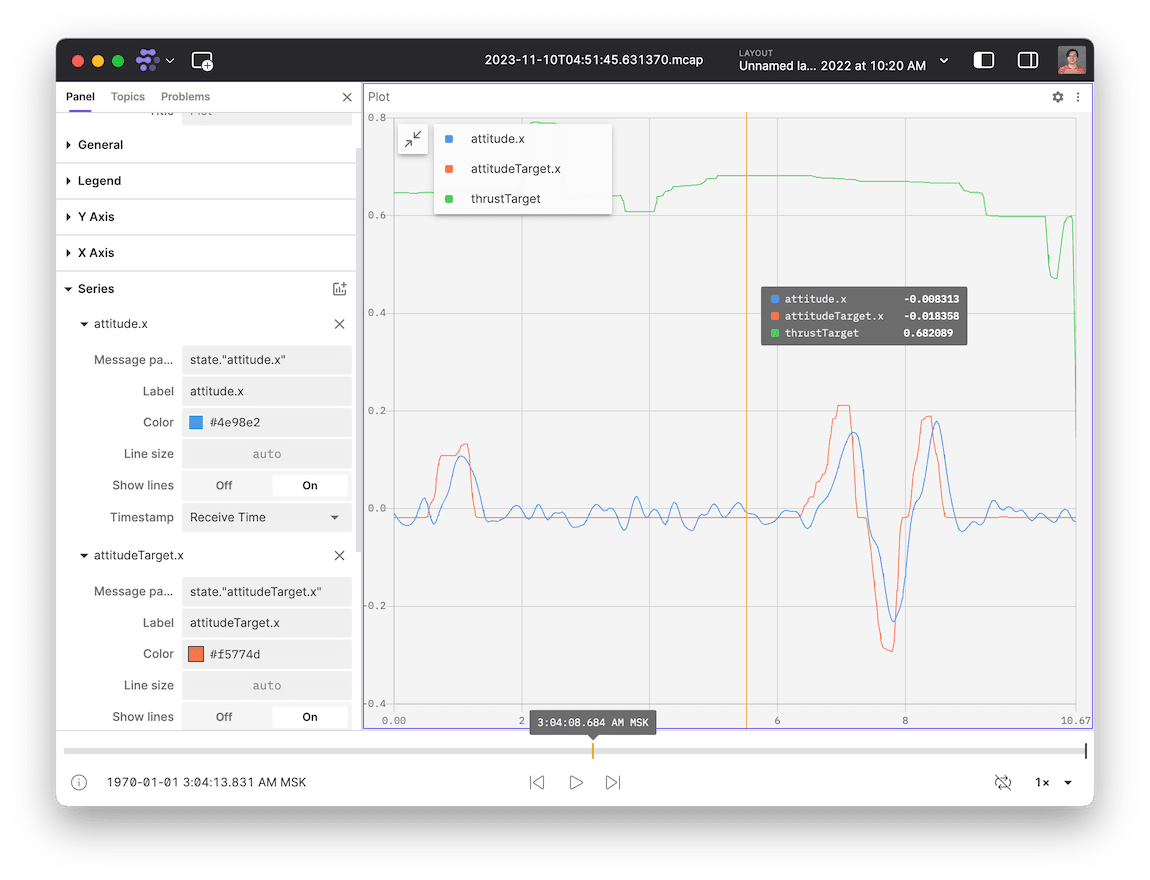Open the data source info icon
1150x880 pixels.
click(79, 782)
